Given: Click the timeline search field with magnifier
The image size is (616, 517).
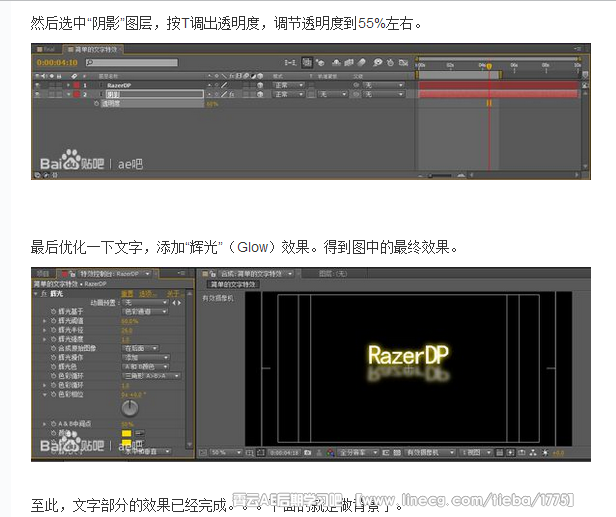Looking at the screenshot, I should [x=132, y=62].
